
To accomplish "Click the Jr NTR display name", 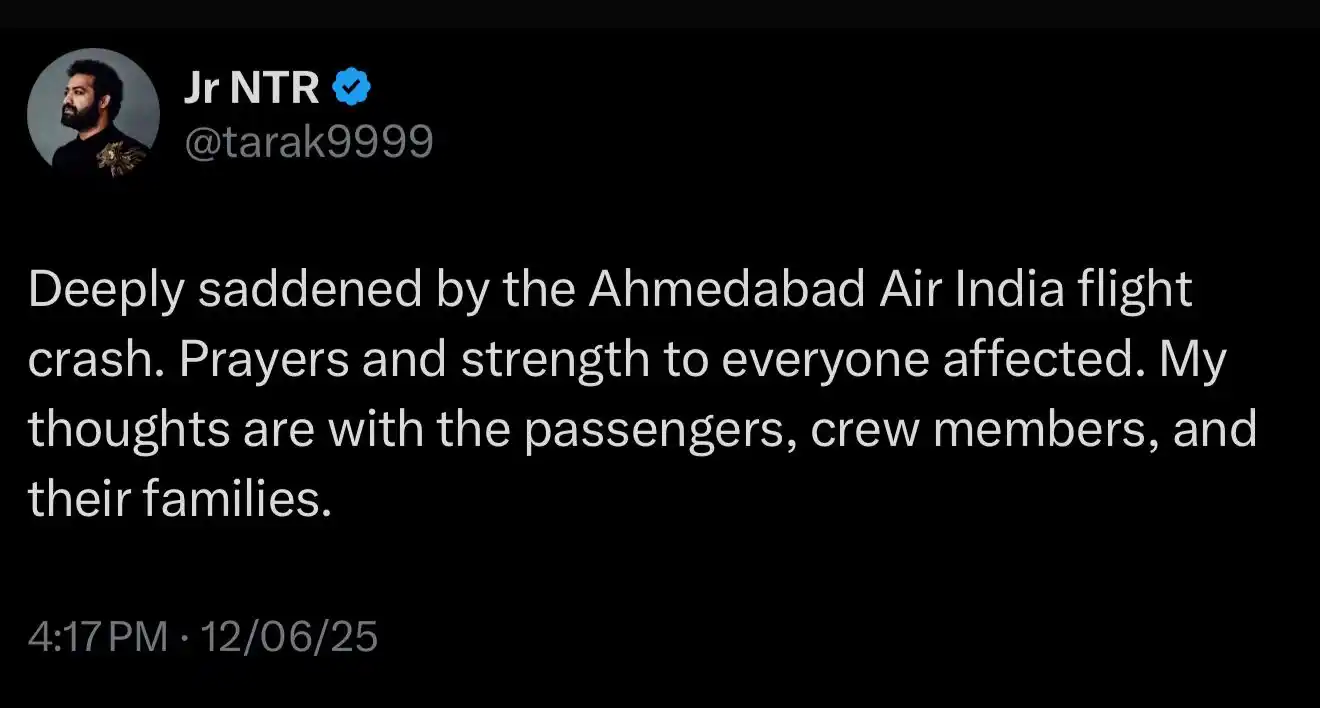I will click(251, 91).
